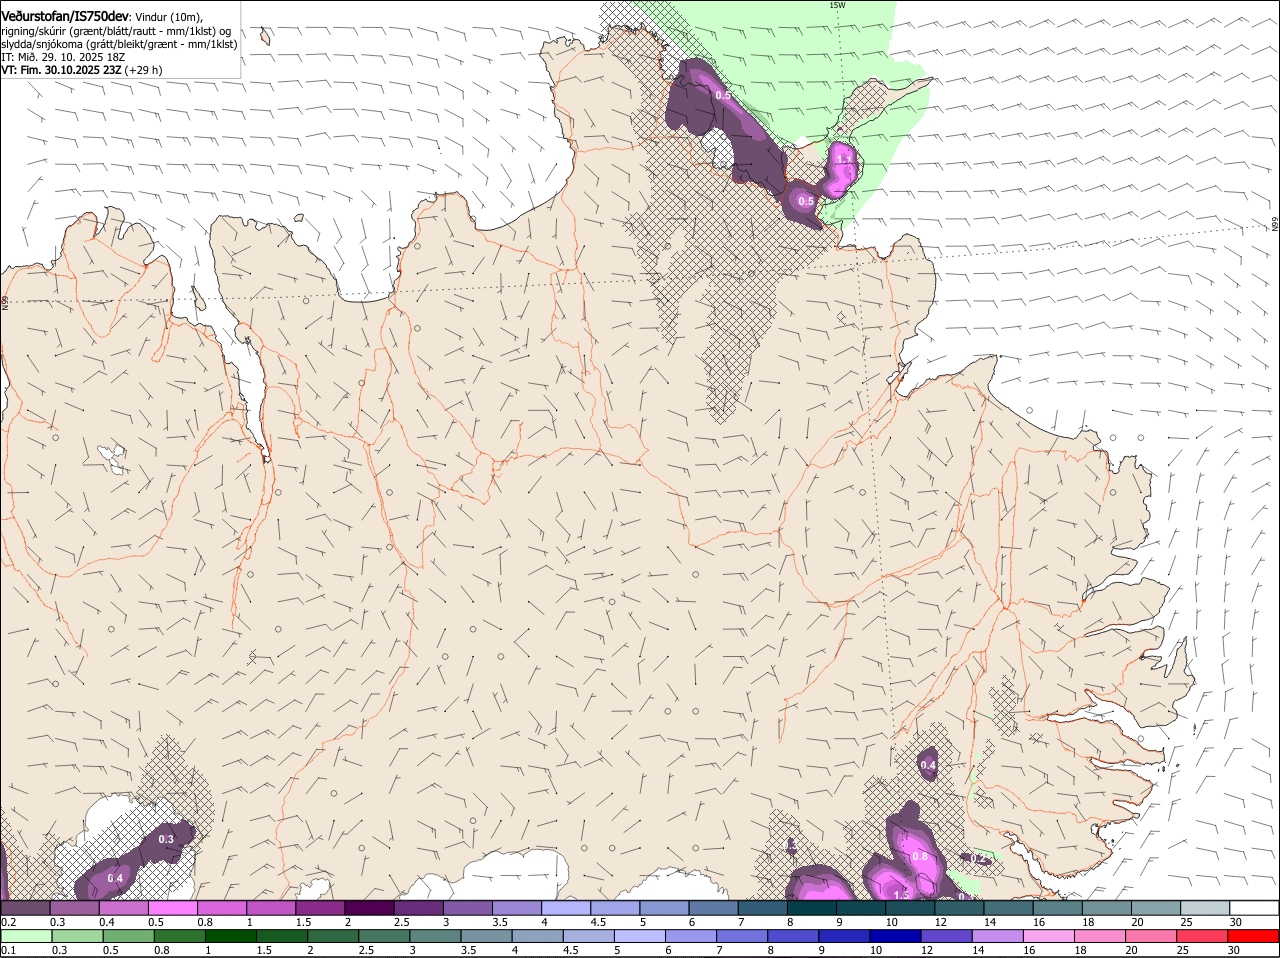Click the 15W longitude label at top
The width and height of the screenshot is (1280, 958).
(x=837, y=5)
